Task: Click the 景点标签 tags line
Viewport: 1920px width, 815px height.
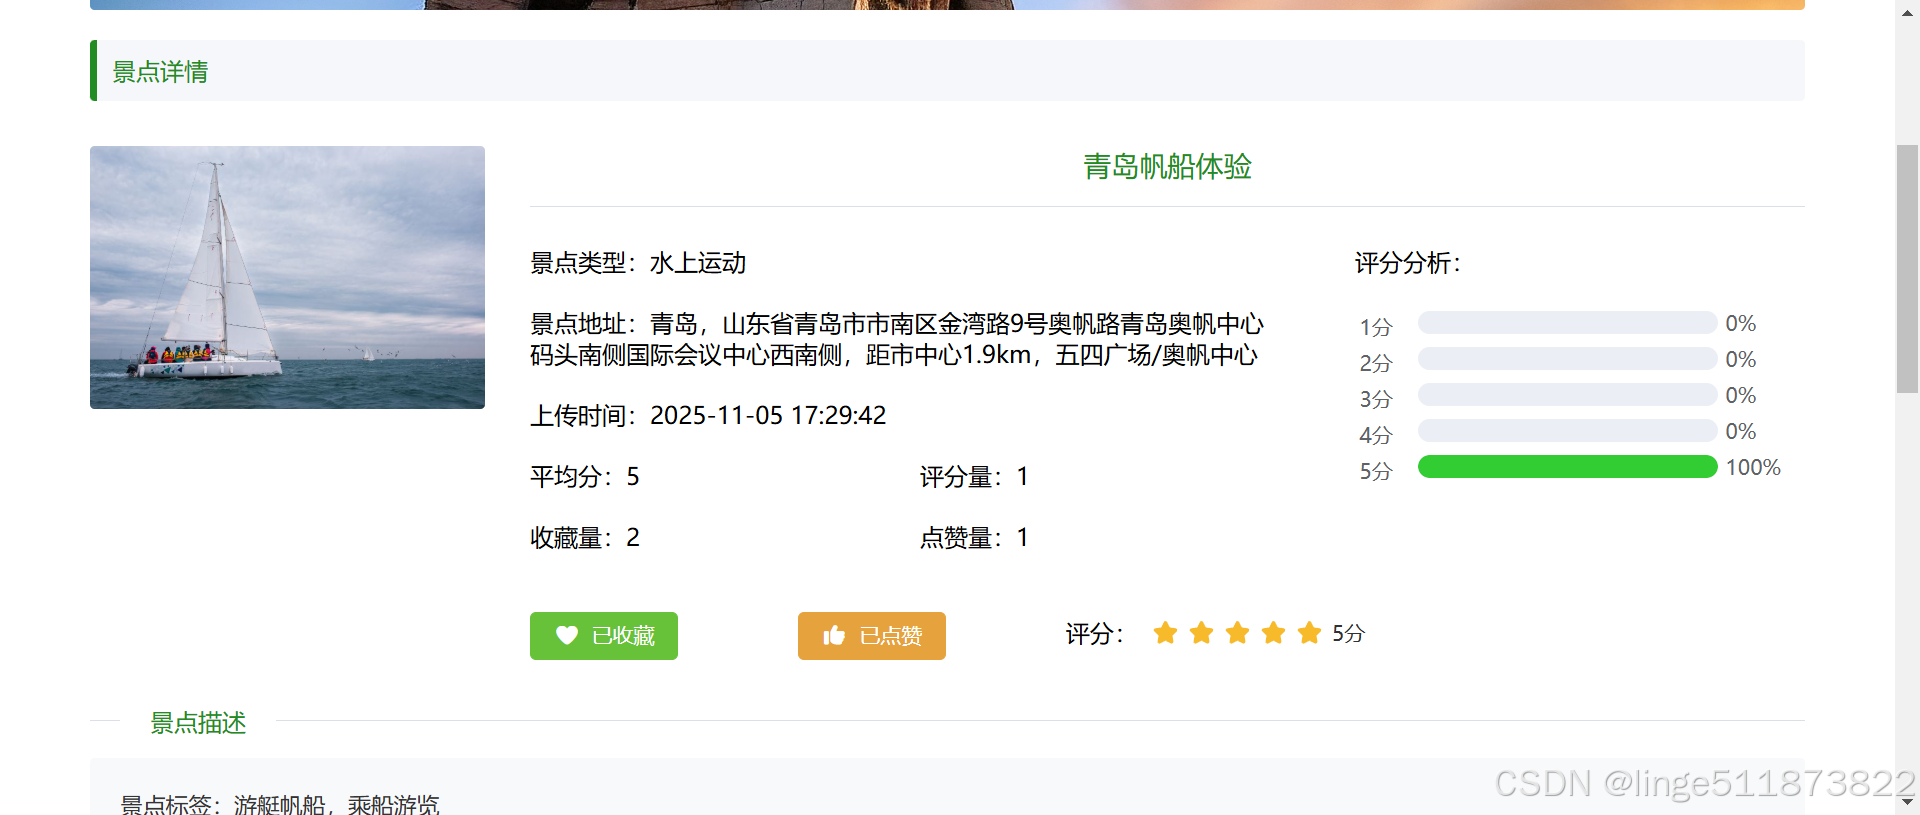Action: point(280,804)
